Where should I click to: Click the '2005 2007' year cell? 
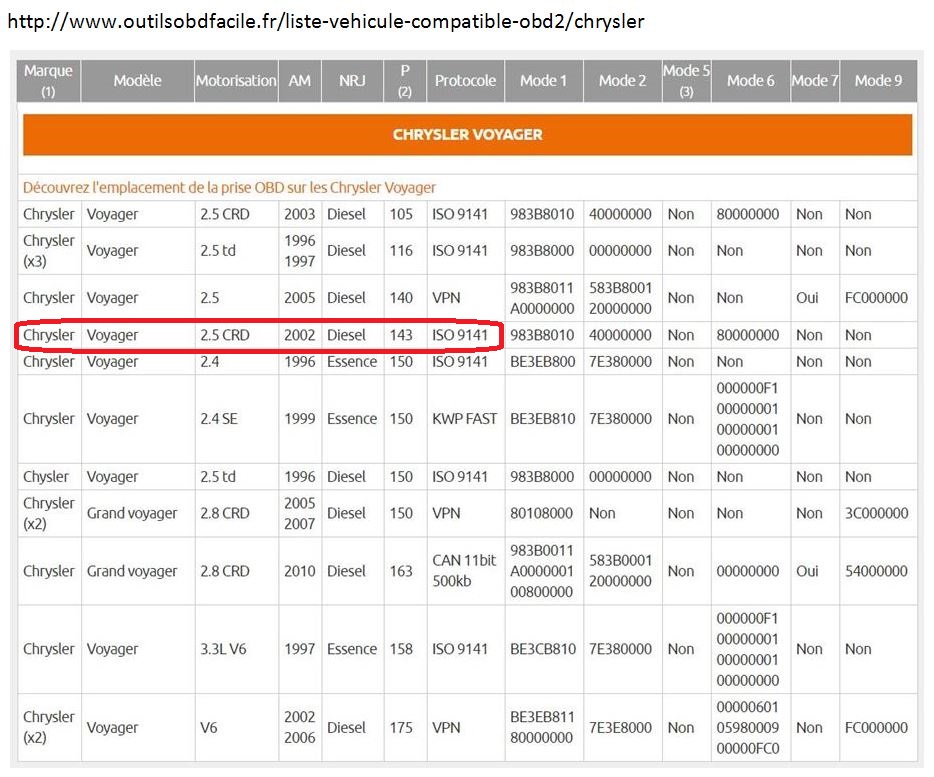[300, 514]
